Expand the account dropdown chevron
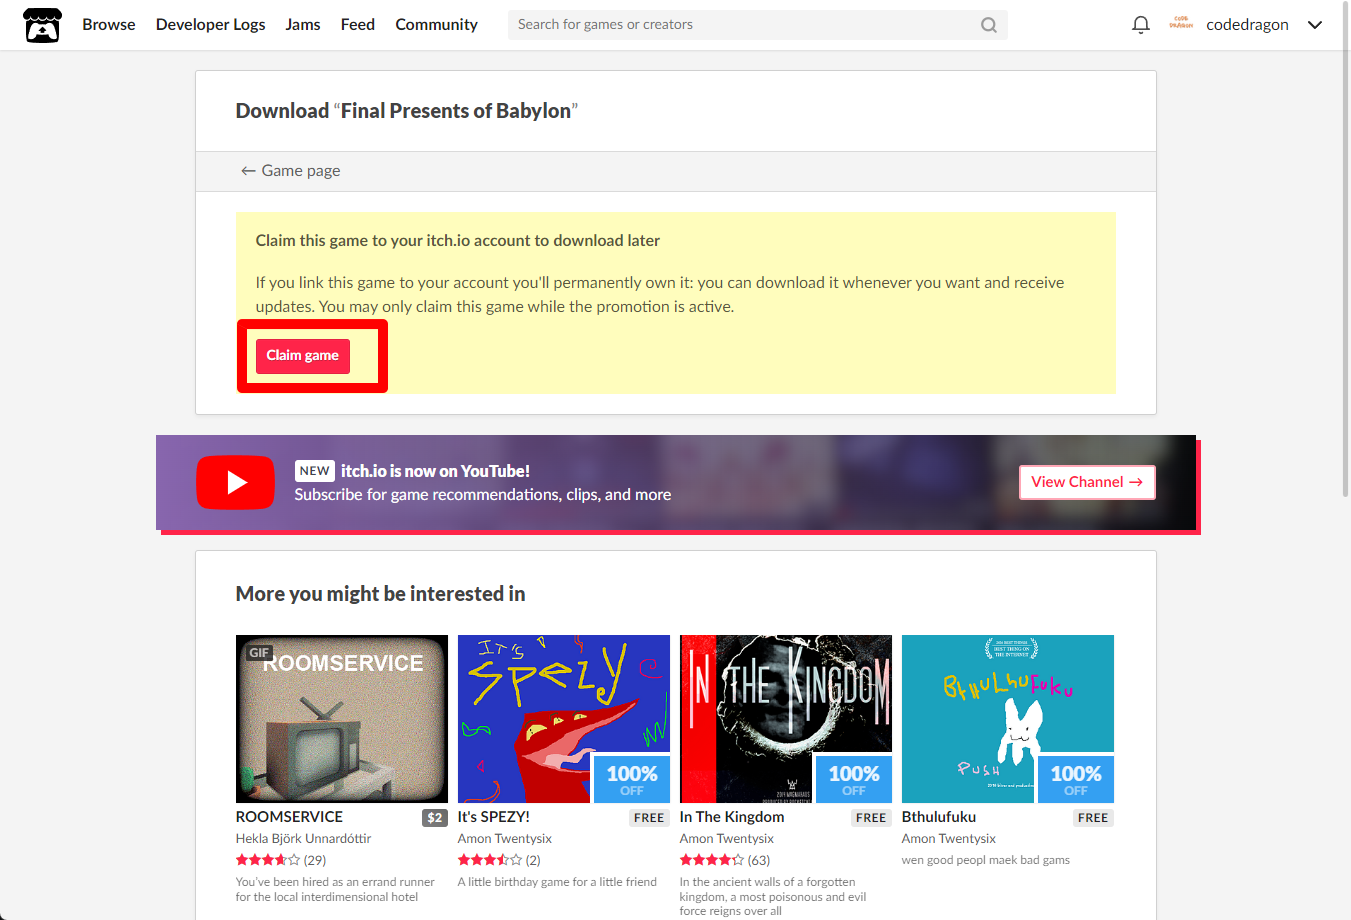 [1315, 25]
